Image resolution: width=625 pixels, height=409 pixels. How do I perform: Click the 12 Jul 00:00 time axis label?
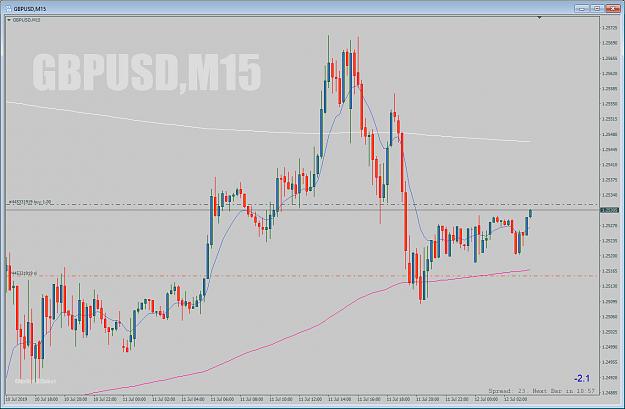pos(486,399)
